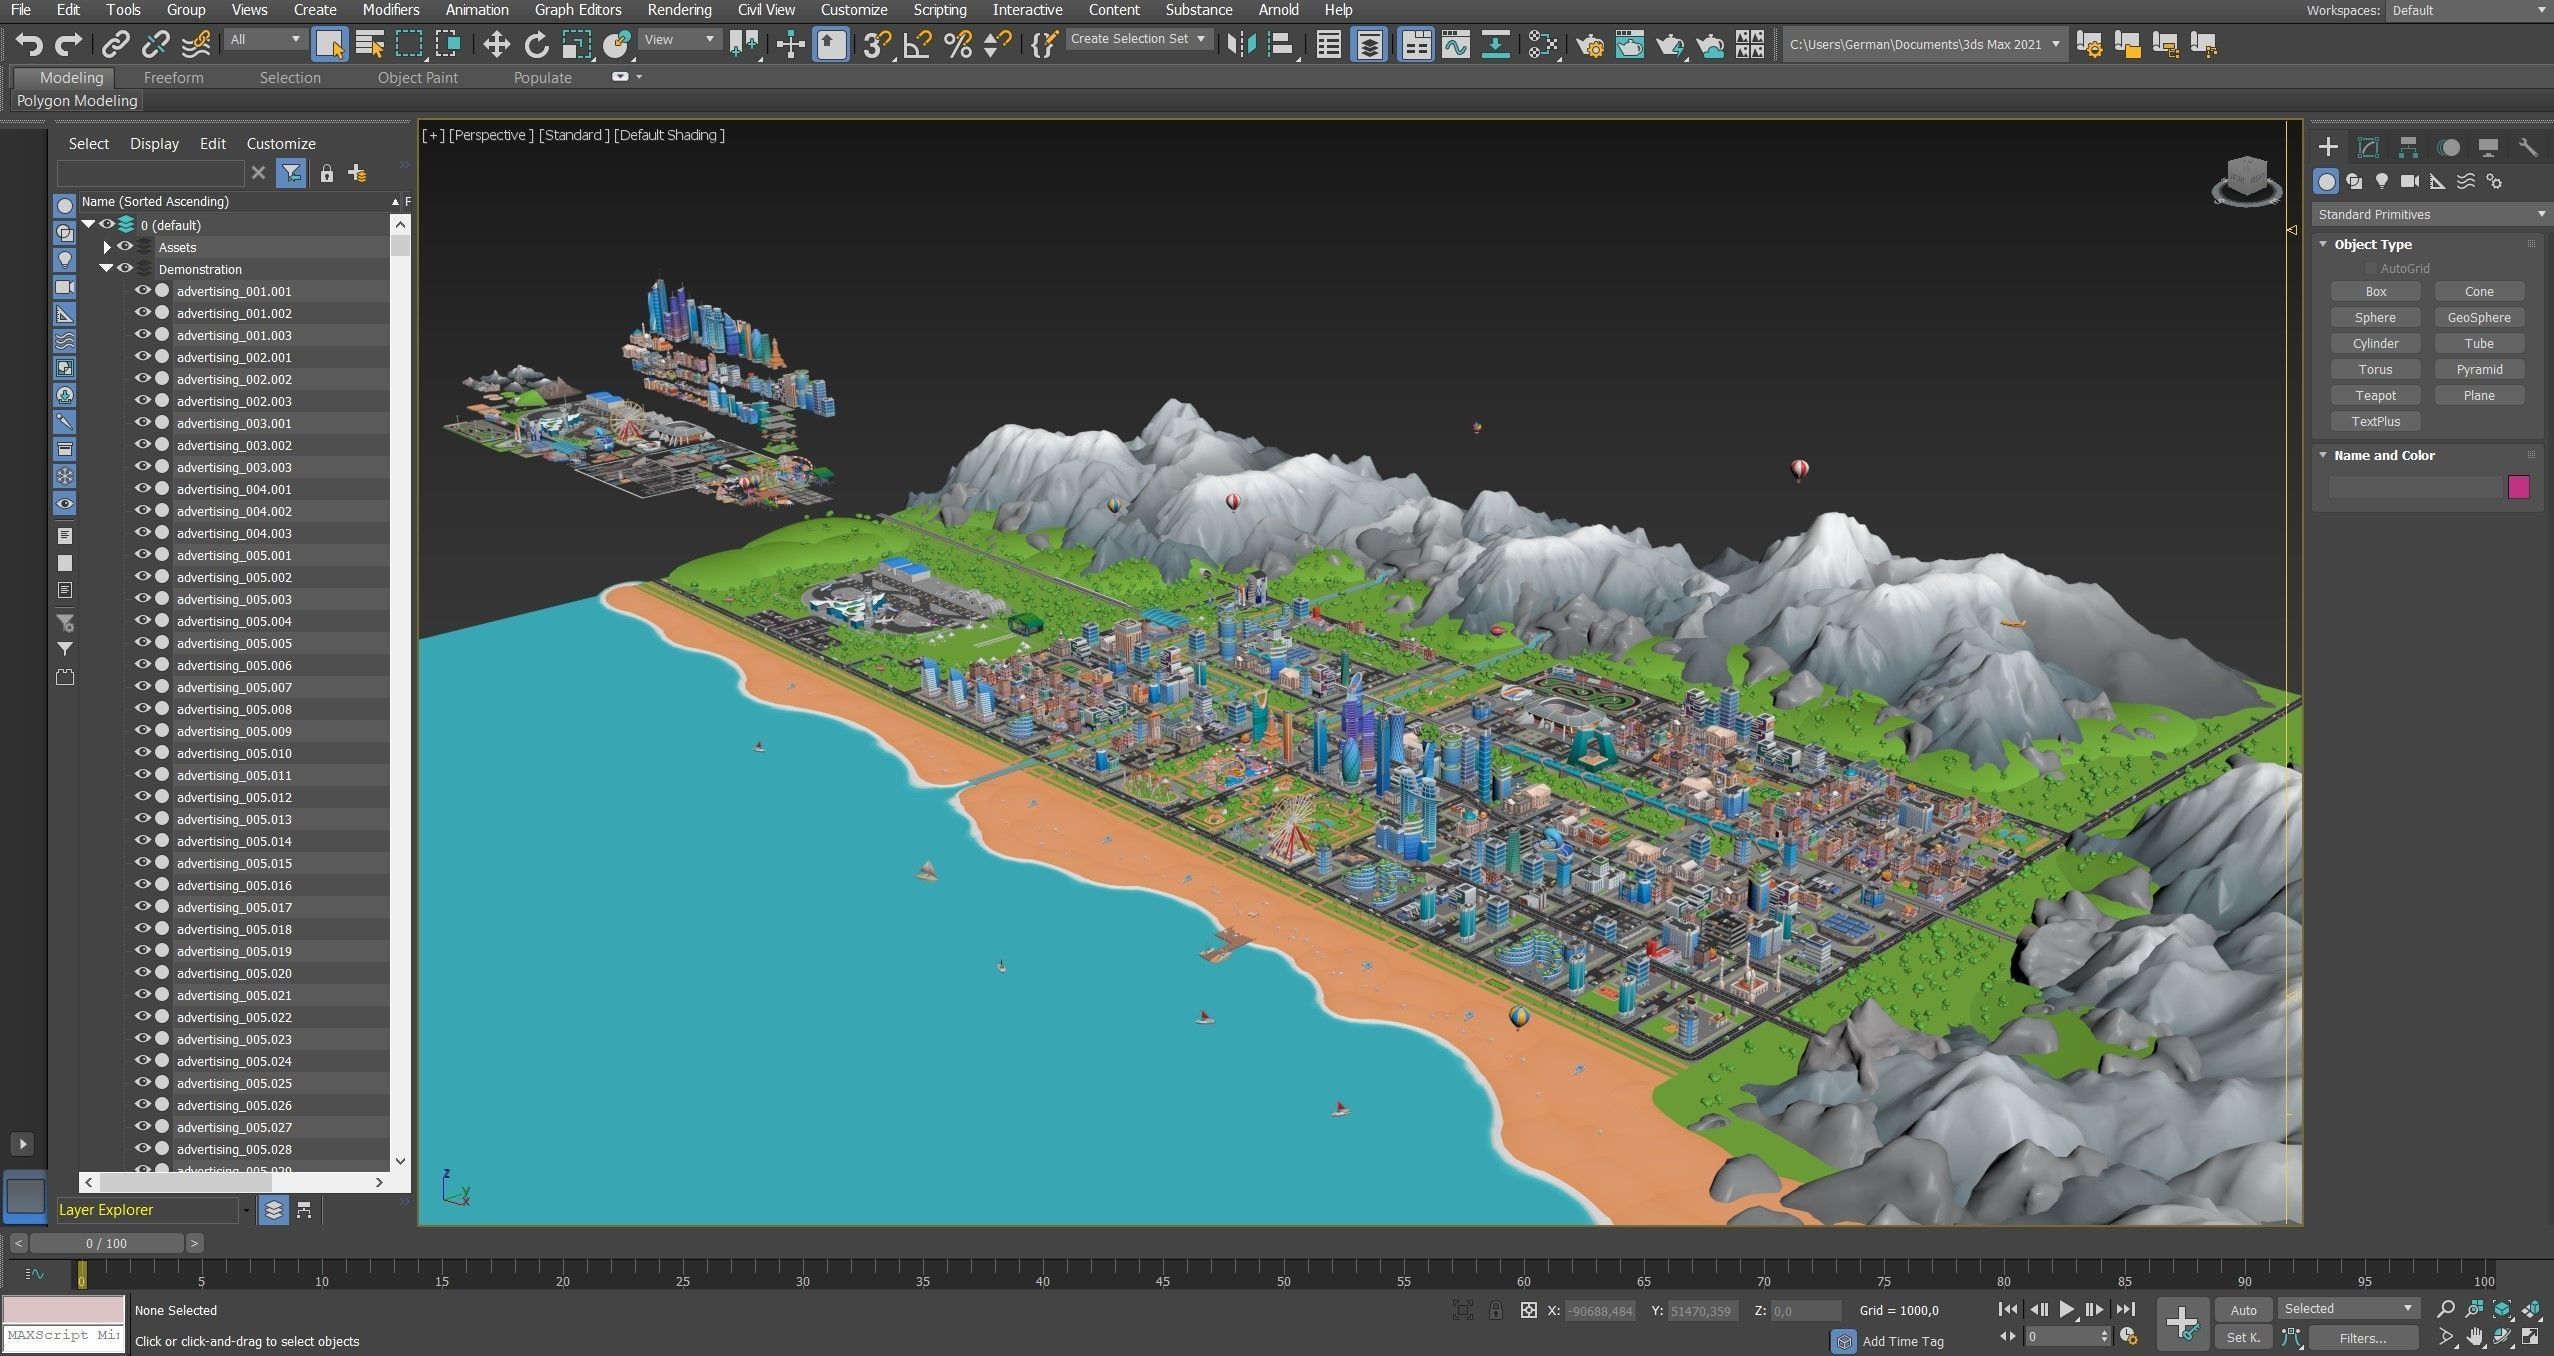Enable the AutoGrid checkbox

(x=2370, y=268)
